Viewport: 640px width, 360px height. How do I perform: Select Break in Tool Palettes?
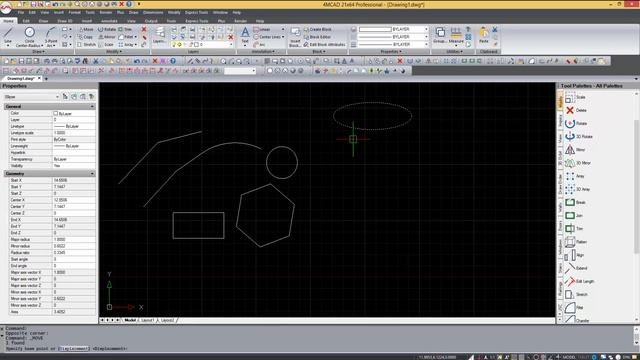click(576, 202)
